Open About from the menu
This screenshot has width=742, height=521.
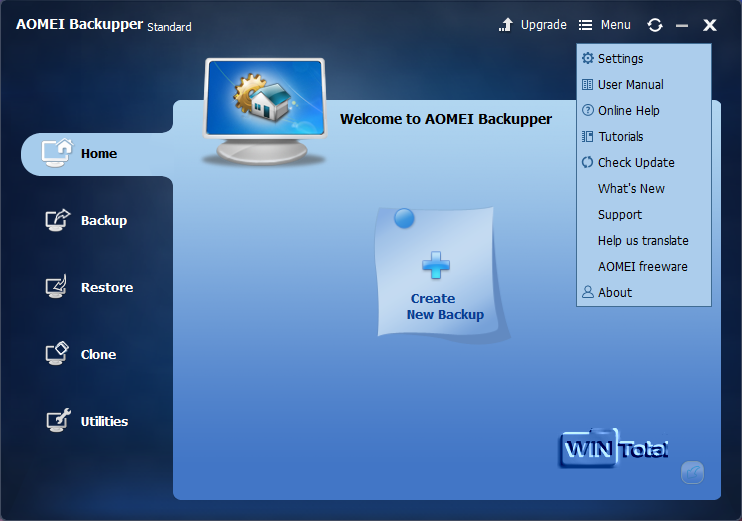pos(614,293)
